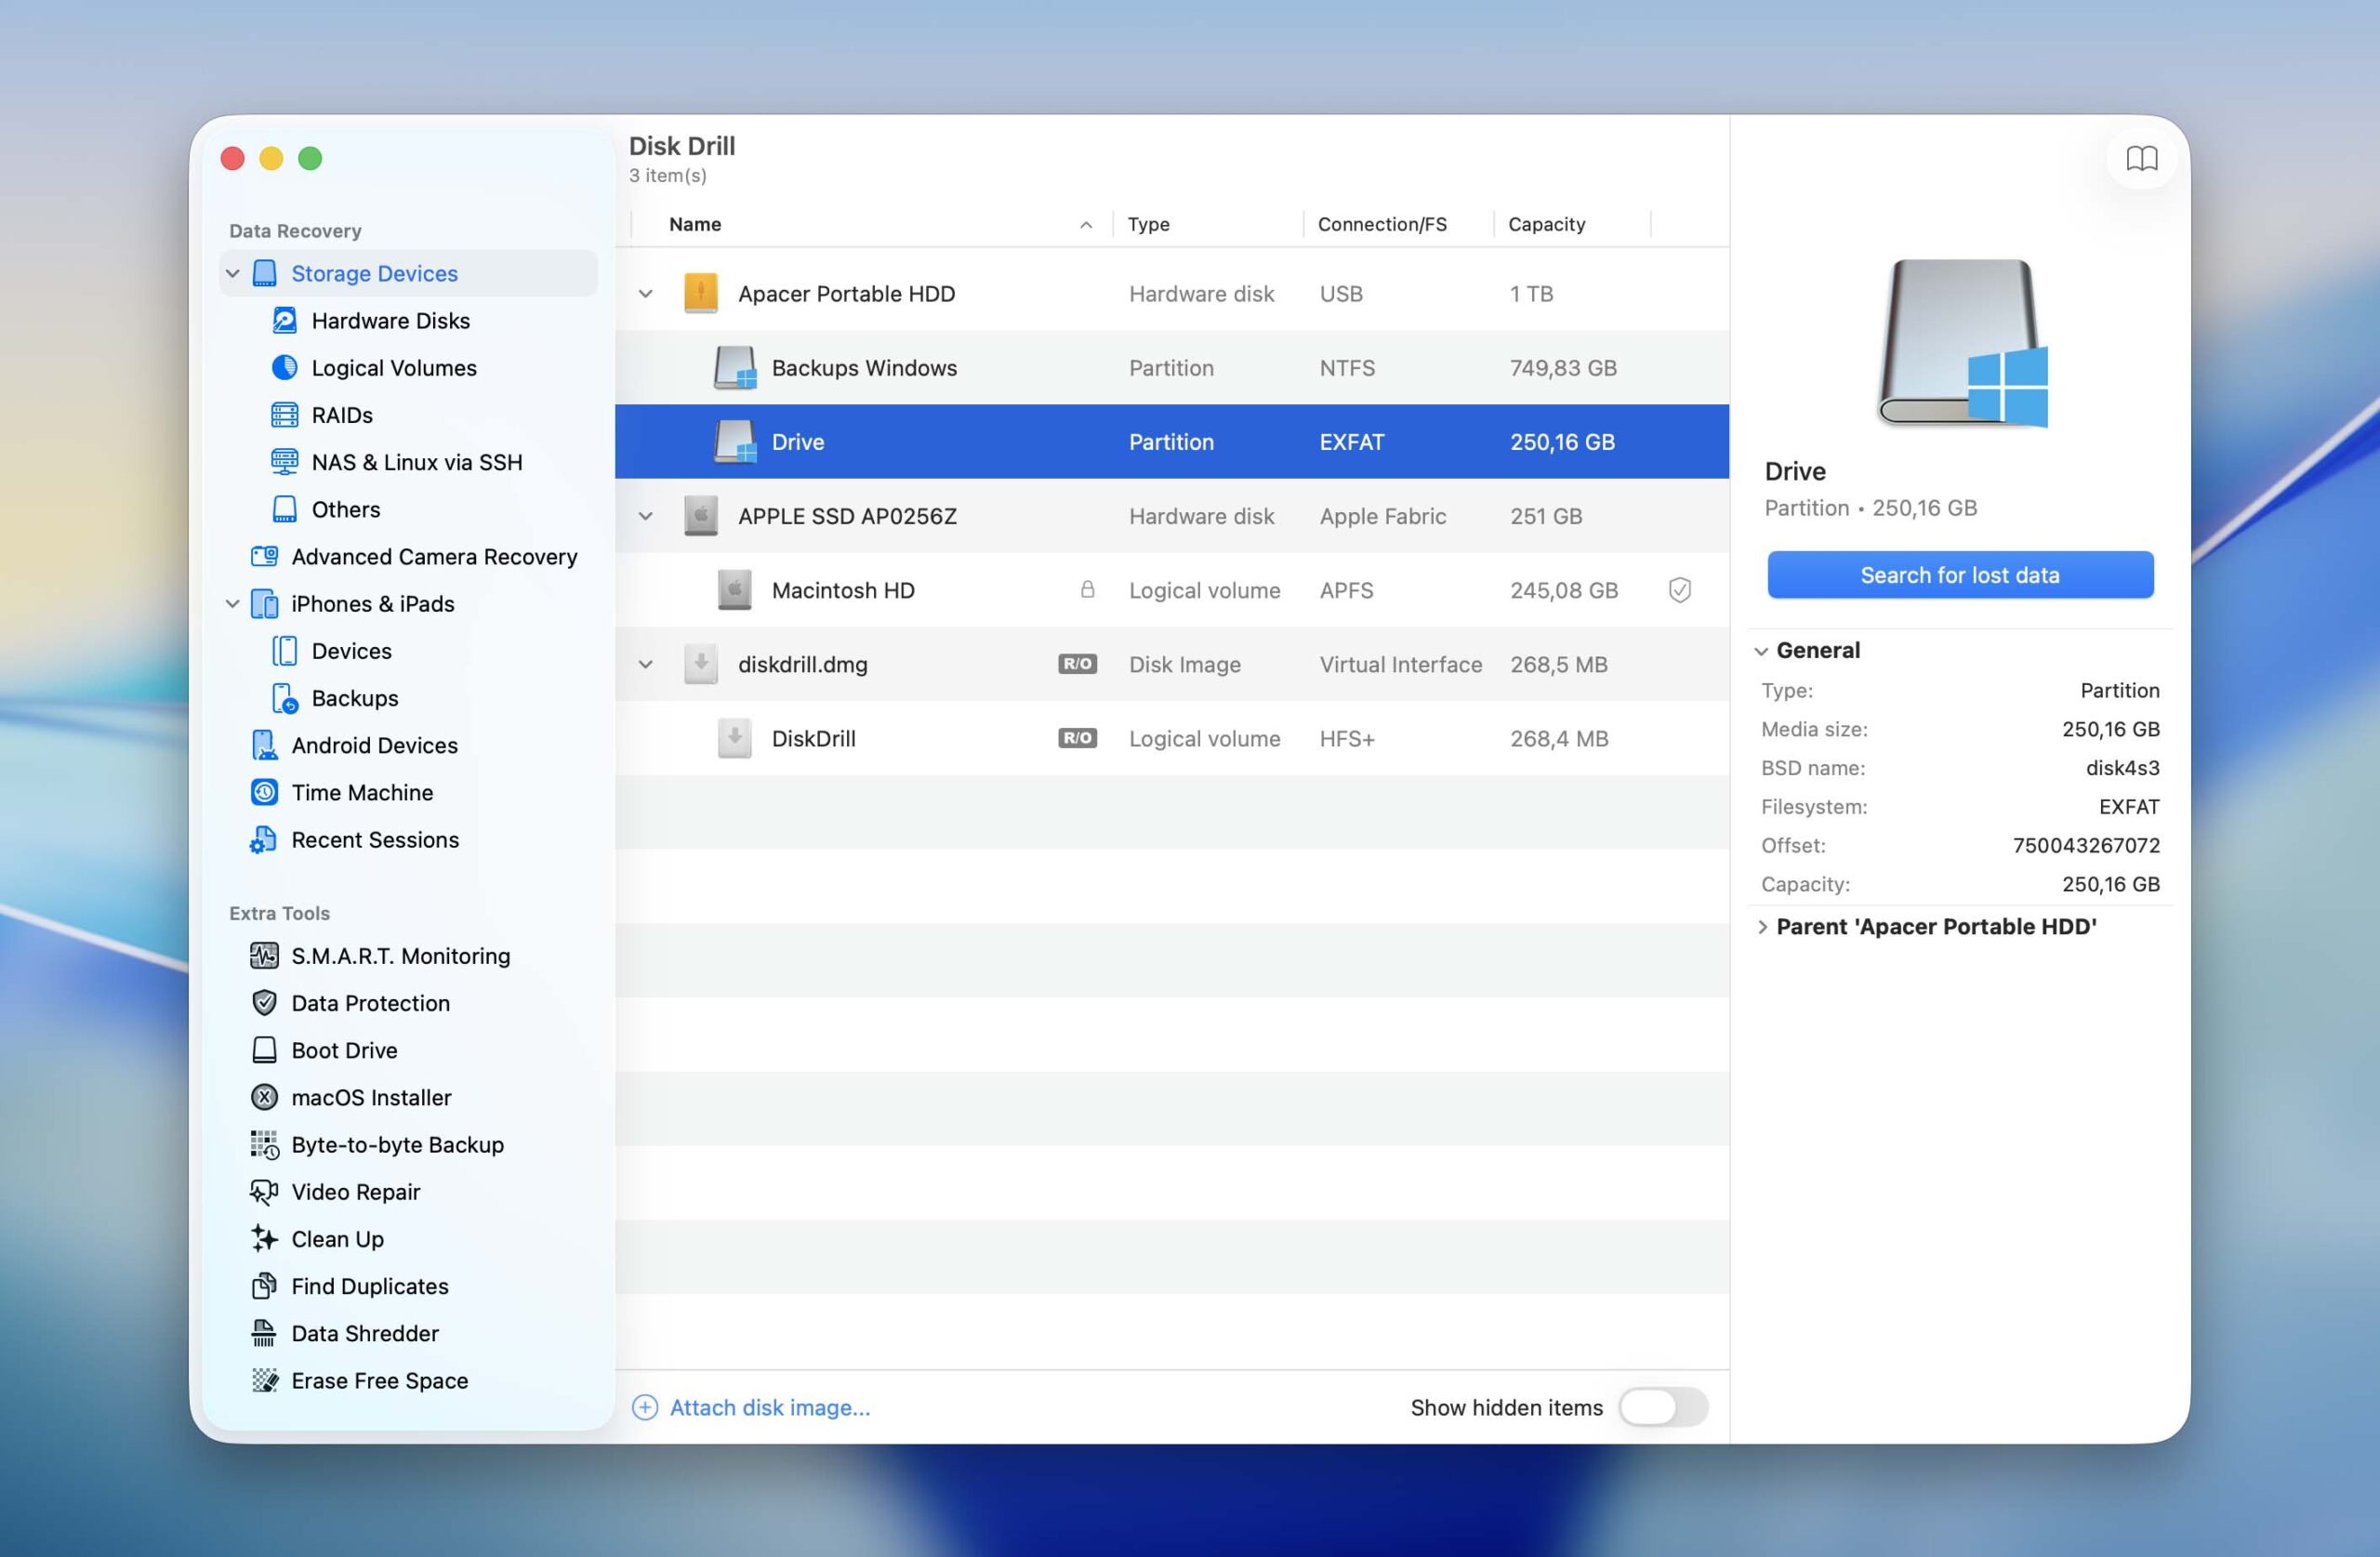The width and height of the screenshot is (2380, 1557).
Task: Click the Recent Sessions icon
Action: pos(263,840)
